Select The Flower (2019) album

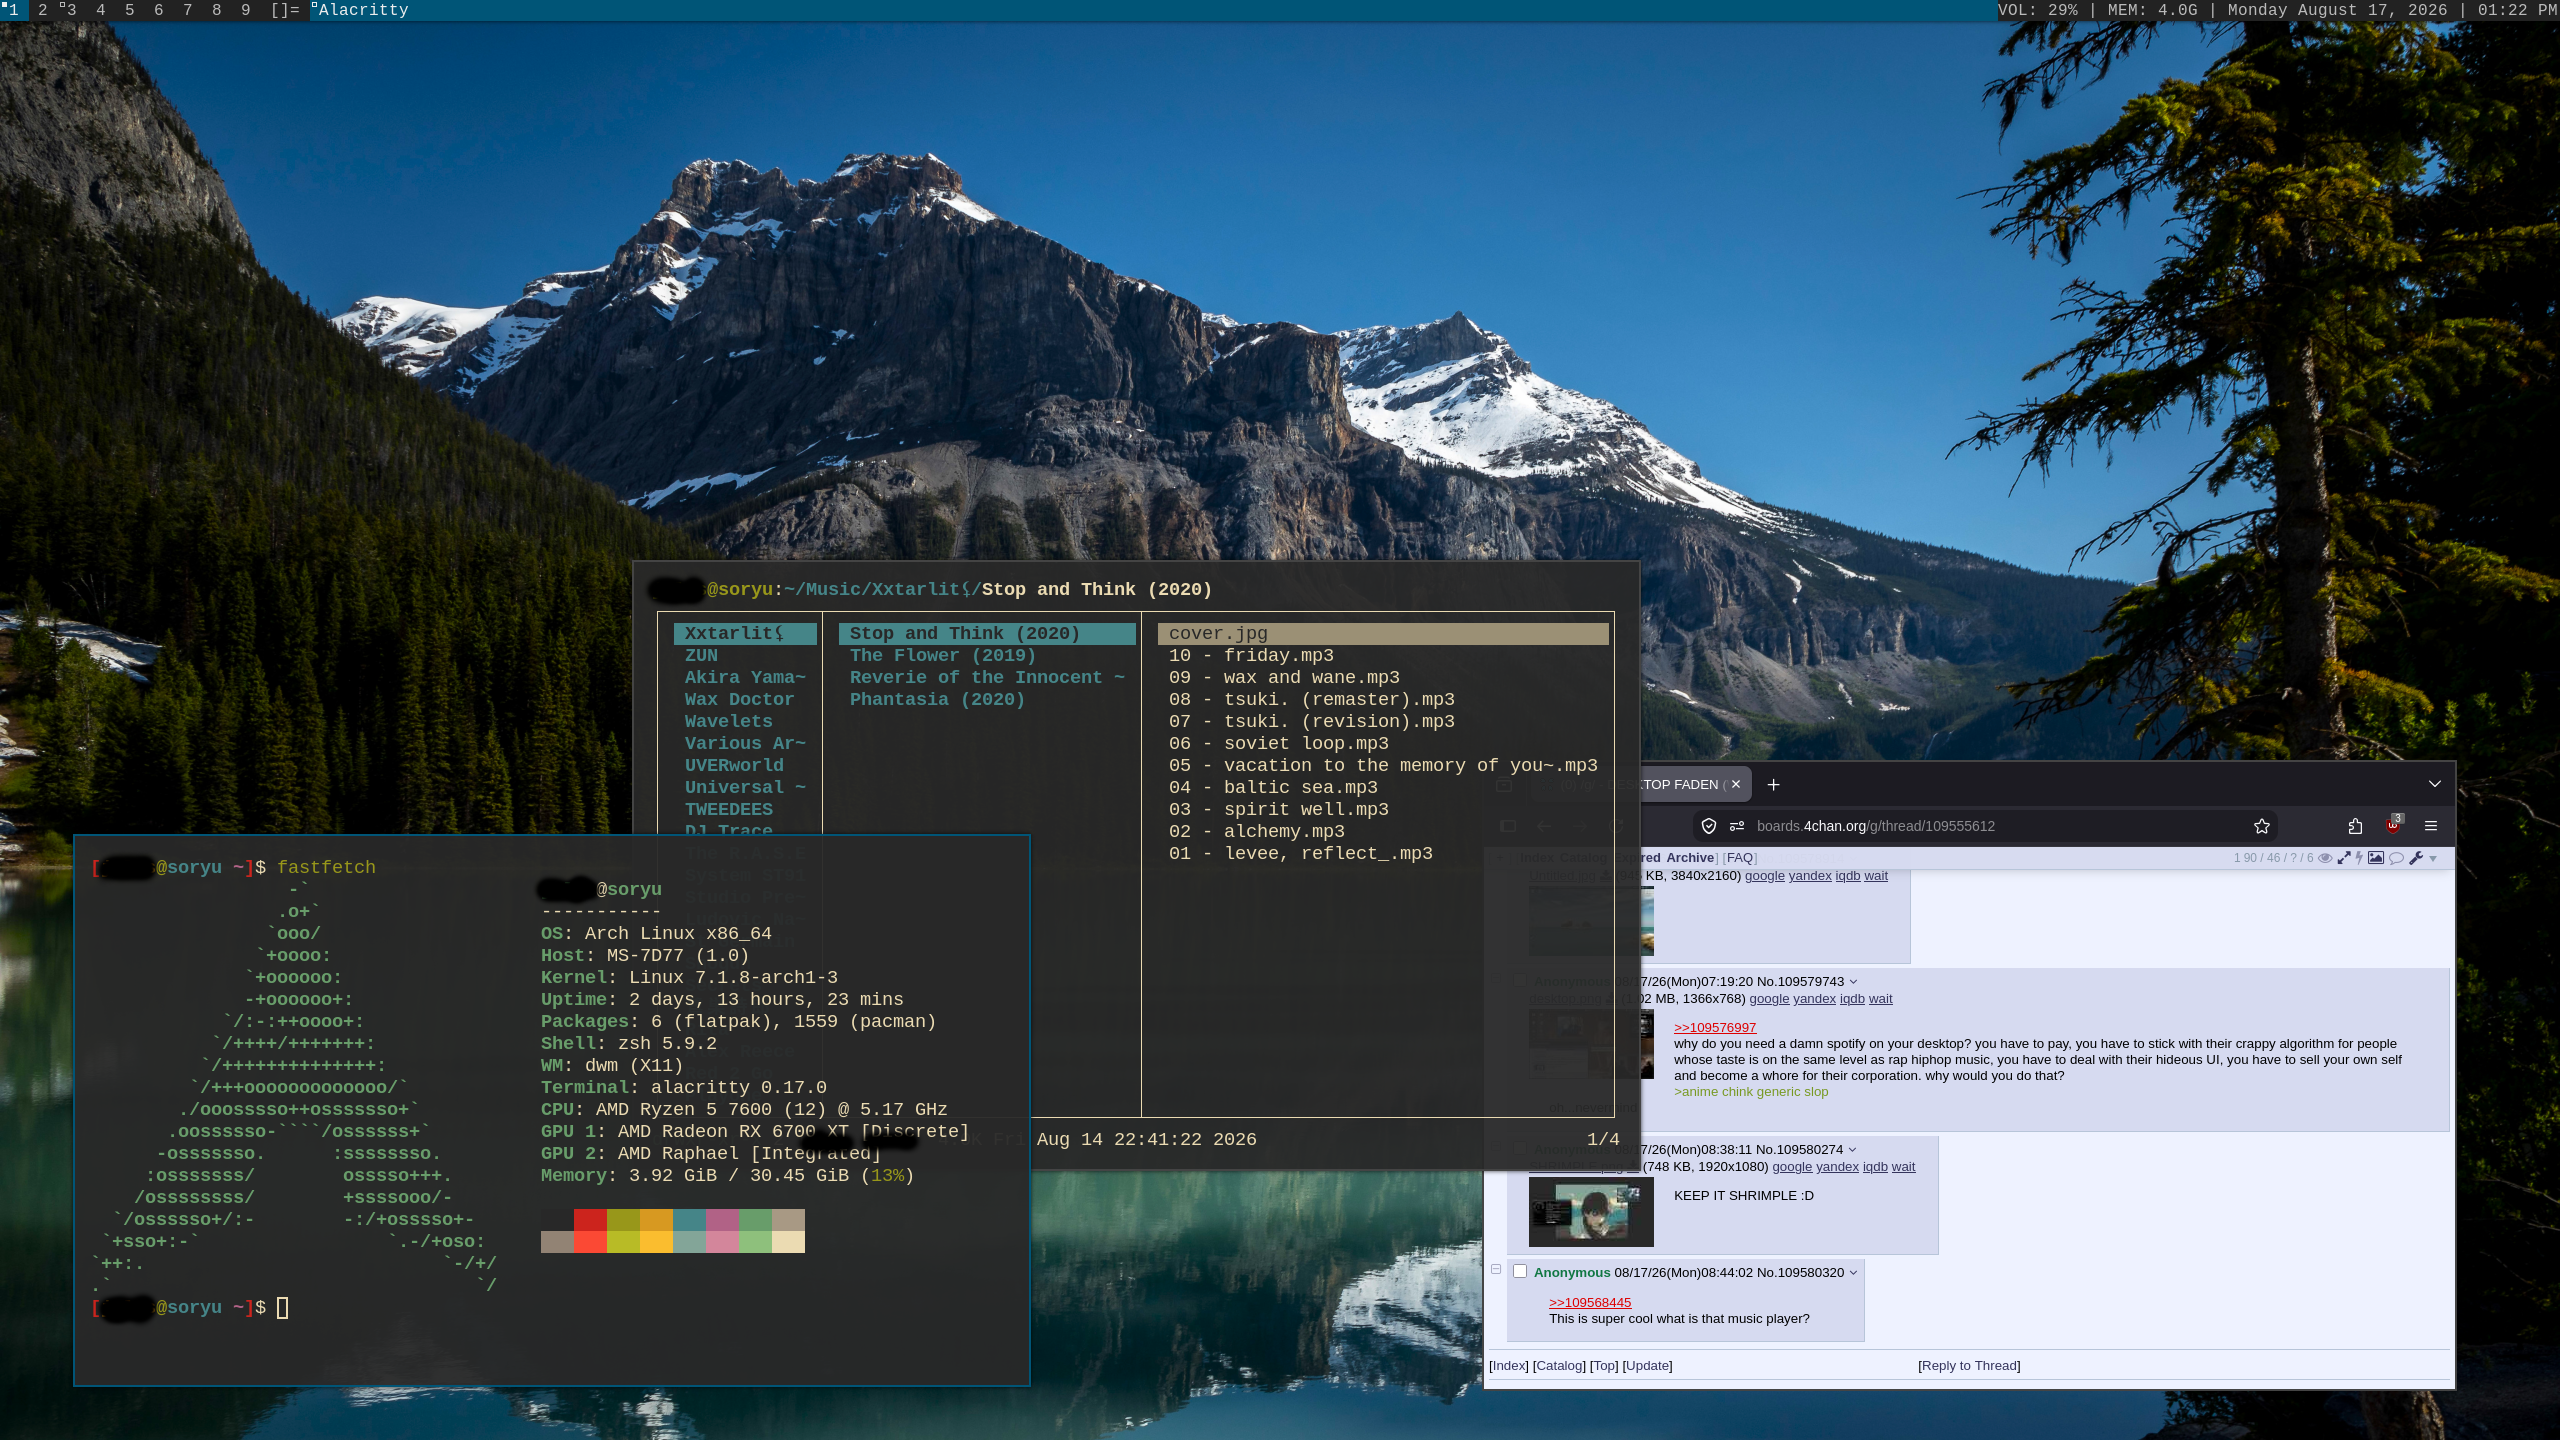943,656
